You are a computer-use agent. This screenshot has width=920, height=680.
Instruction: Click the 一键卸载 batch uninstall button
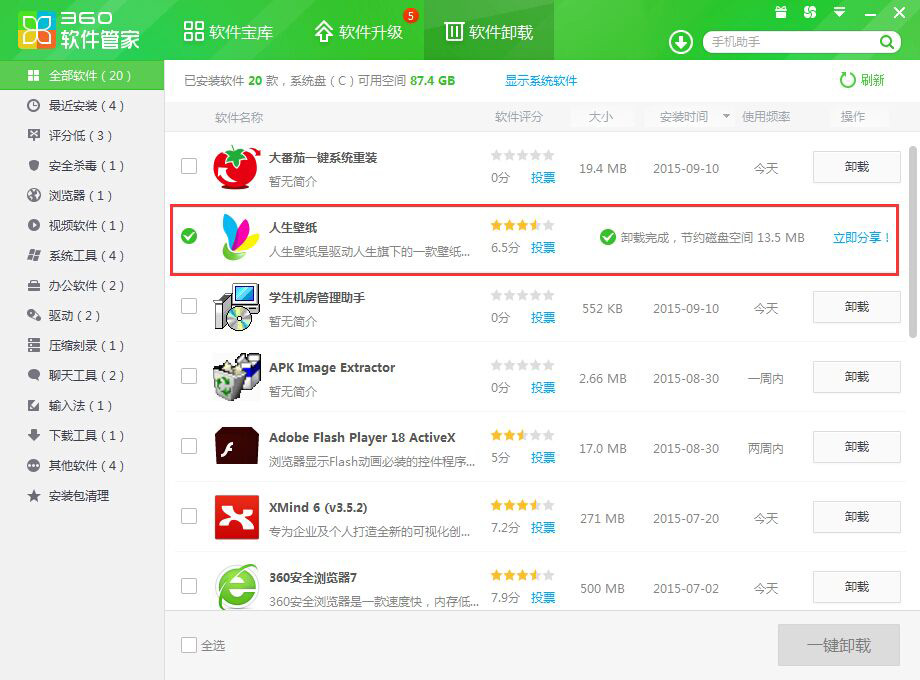tap(838, 645)
